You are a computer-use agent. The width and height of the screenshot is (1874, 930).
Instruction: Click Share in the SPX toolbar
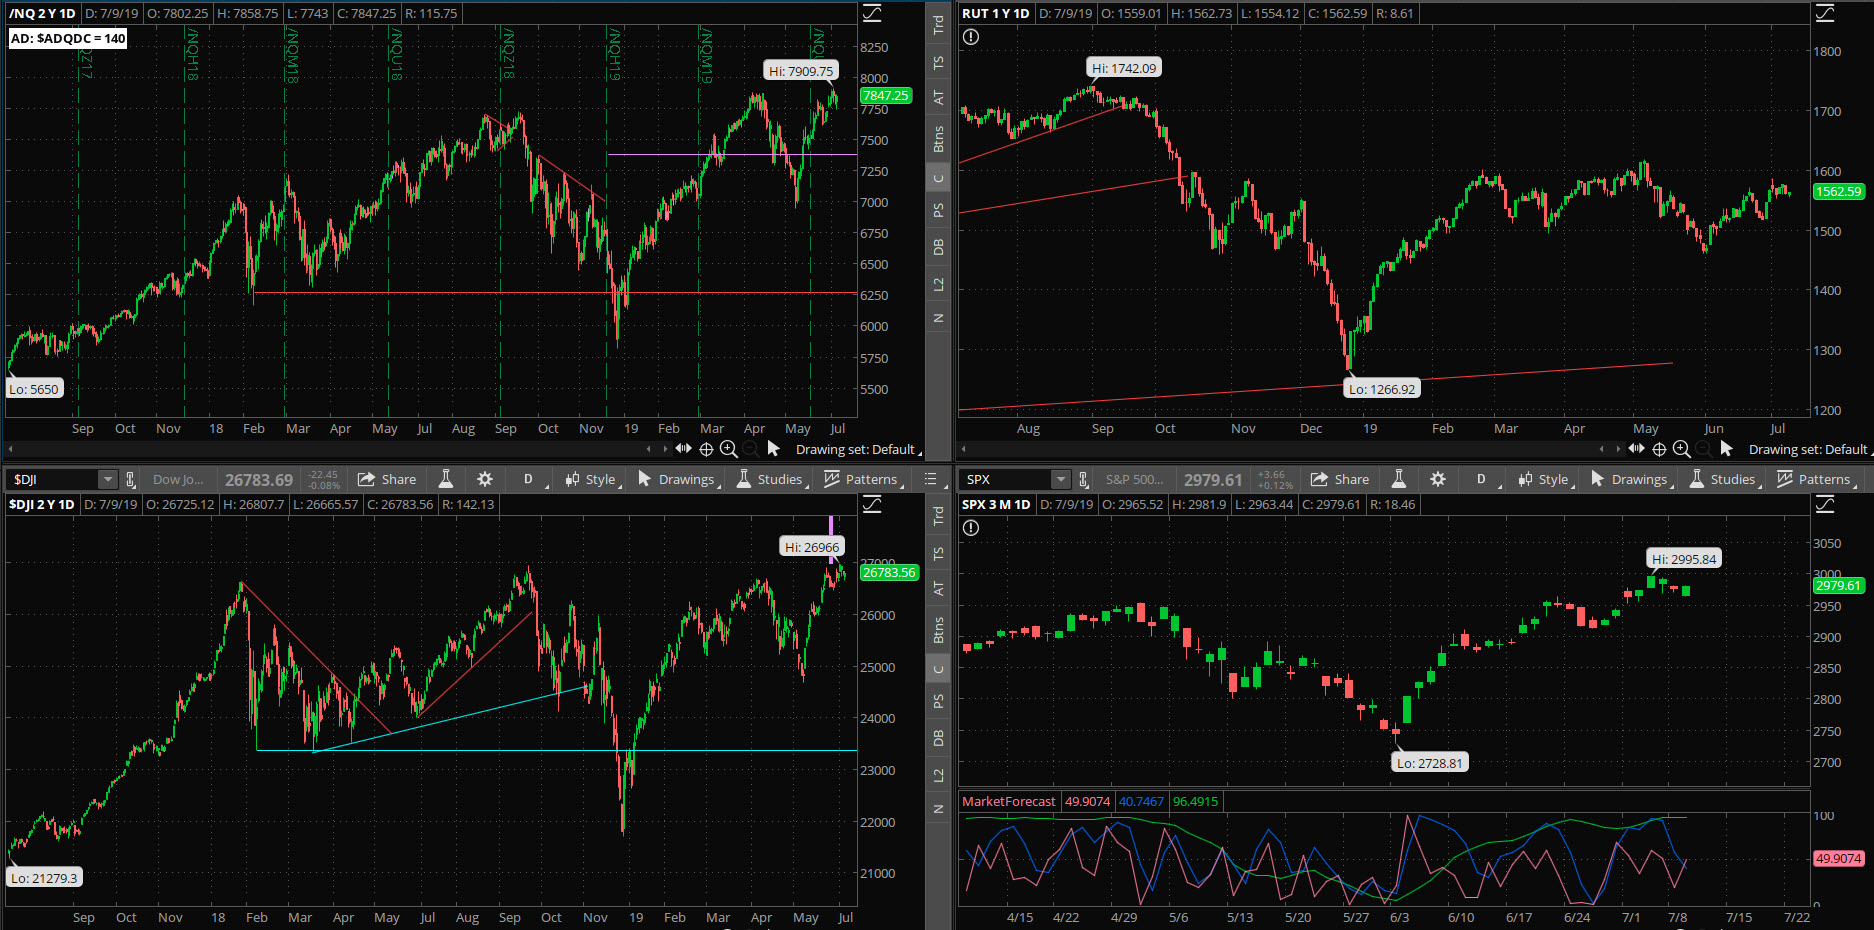pos(1340,479)
